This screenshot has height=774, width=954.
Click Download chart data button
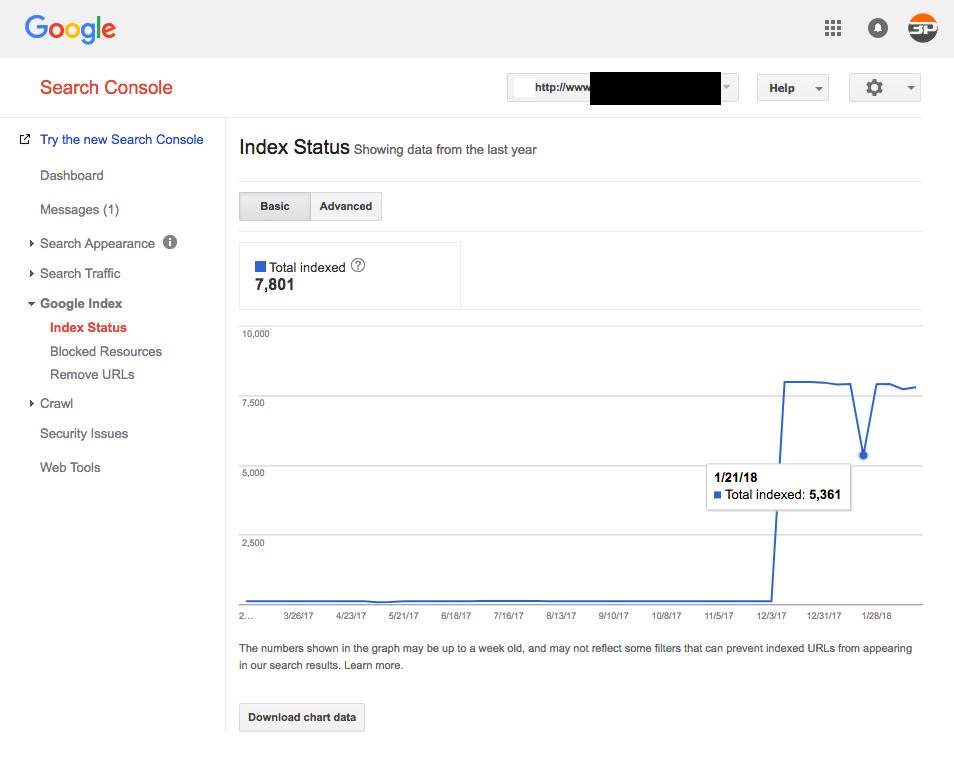point(302,717)
